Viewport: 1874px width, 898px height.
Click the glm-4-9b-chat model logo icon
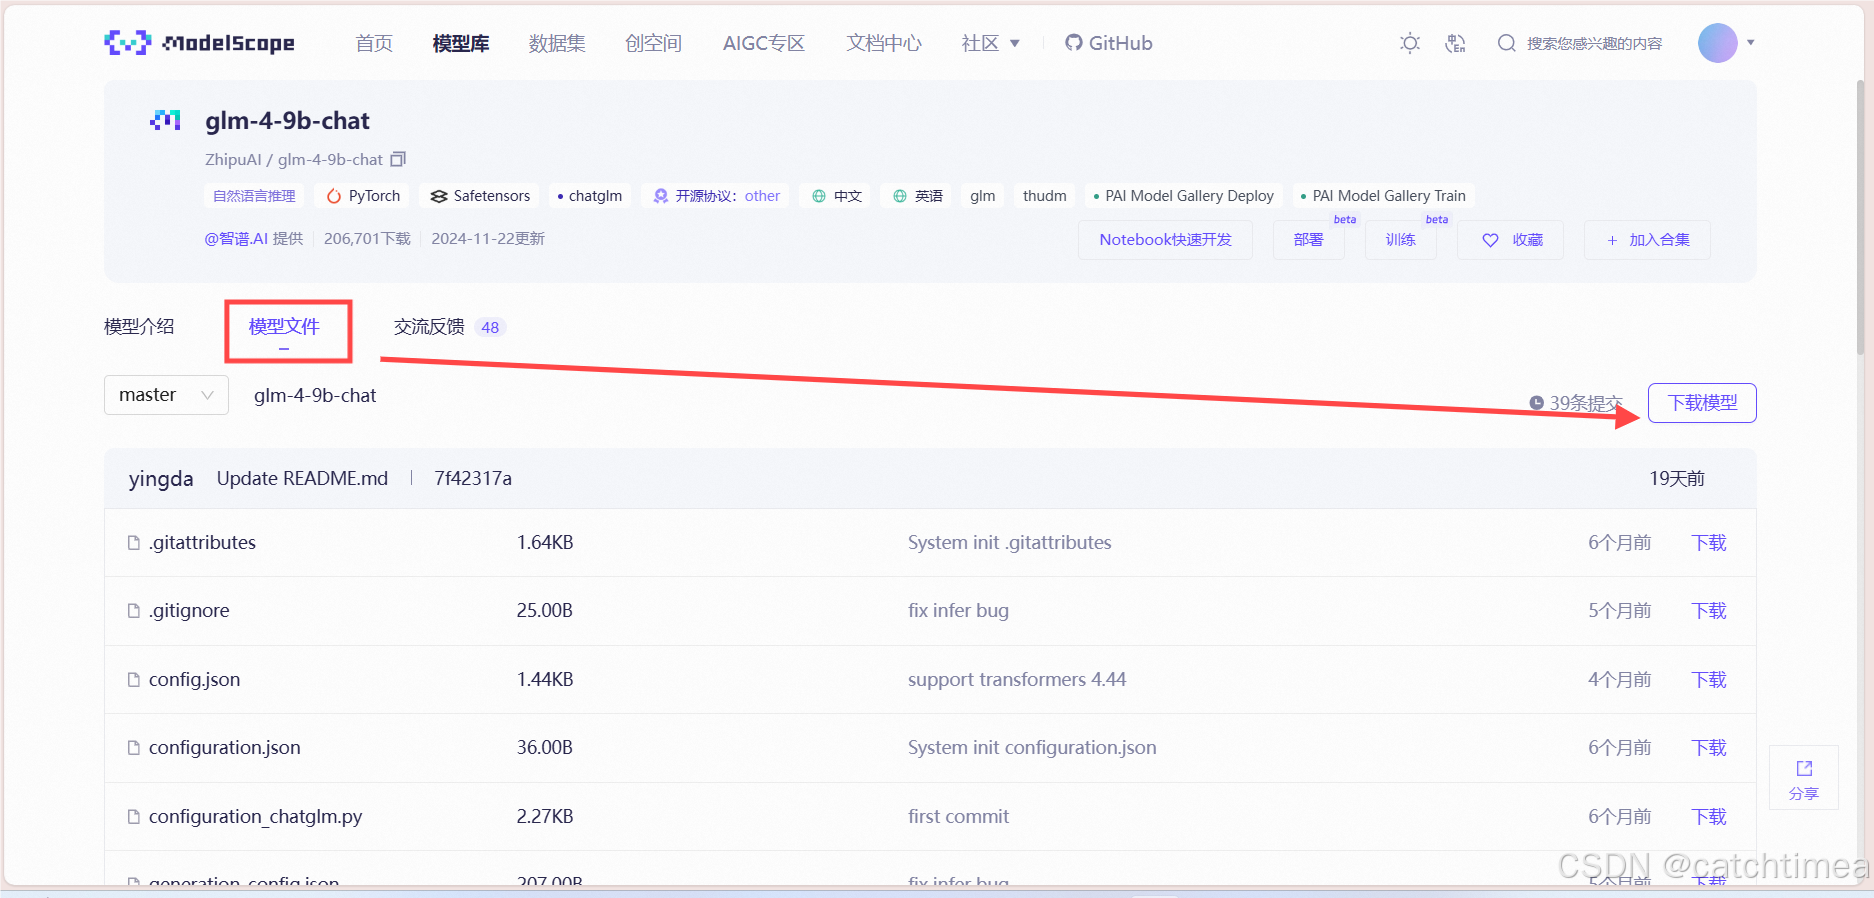(x=165, y=121)
